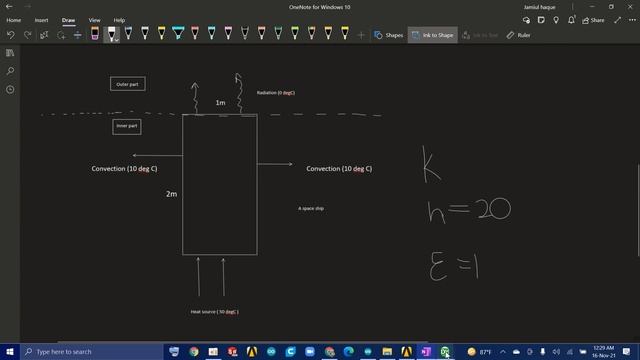The width and height of the screenshot is (640, 360).
Task: Select the dark green pen
Action: [x=278, y=33]
